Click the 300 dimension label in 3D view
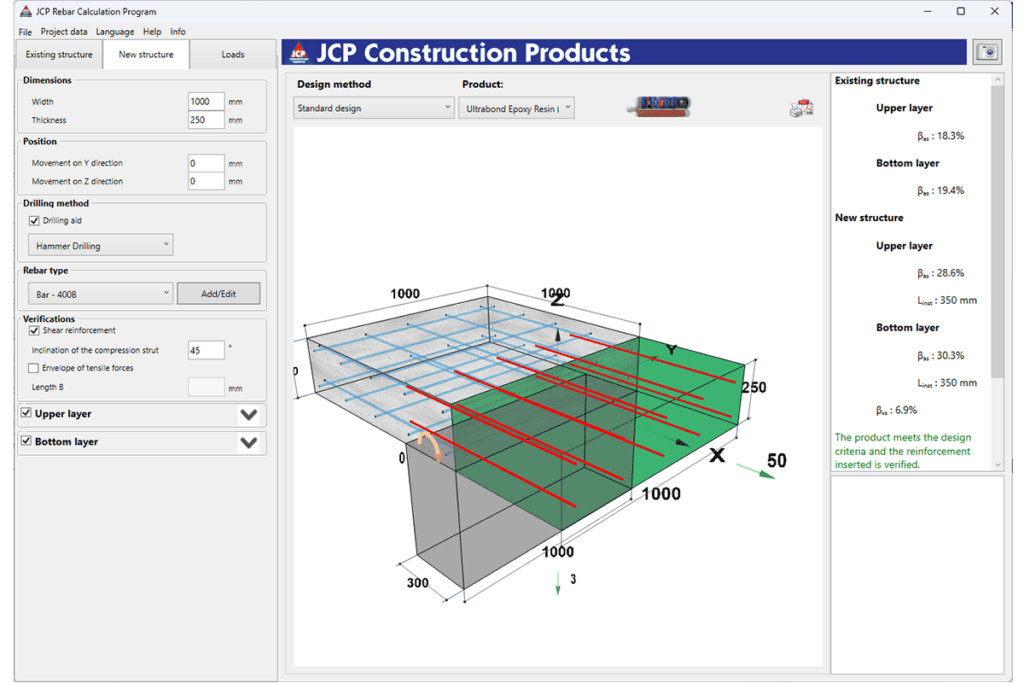This screenshot has width=1024, height=683. (418, 582)
